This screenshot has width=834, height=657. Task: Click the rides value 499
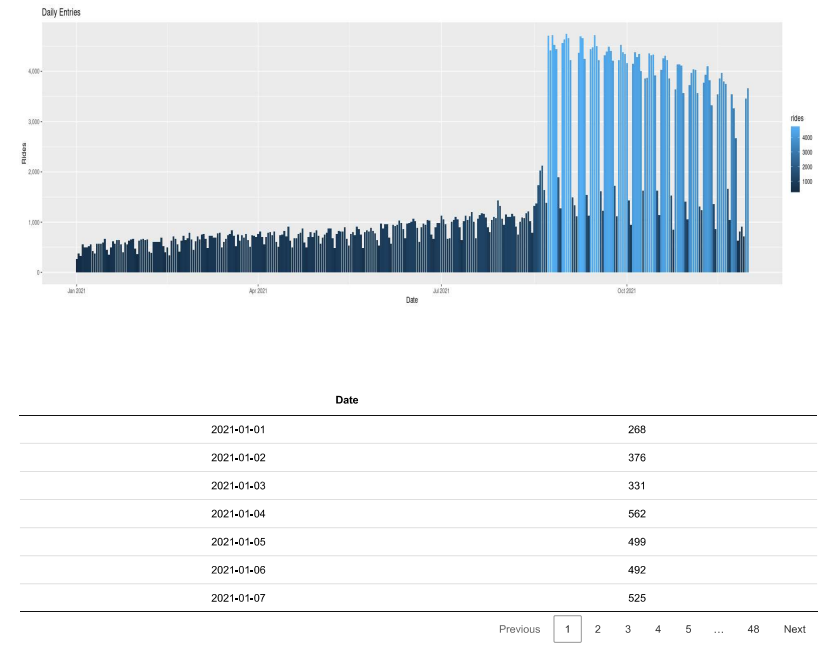637,542
